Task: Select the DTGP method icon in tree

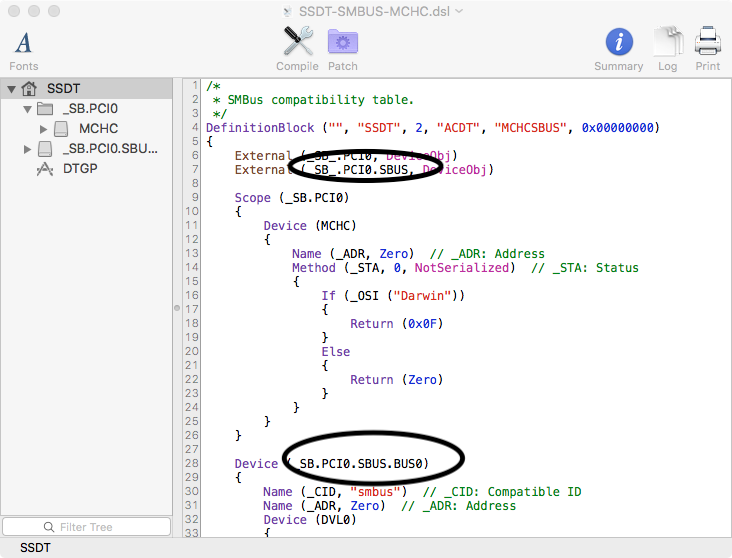Action: (44, 169)
